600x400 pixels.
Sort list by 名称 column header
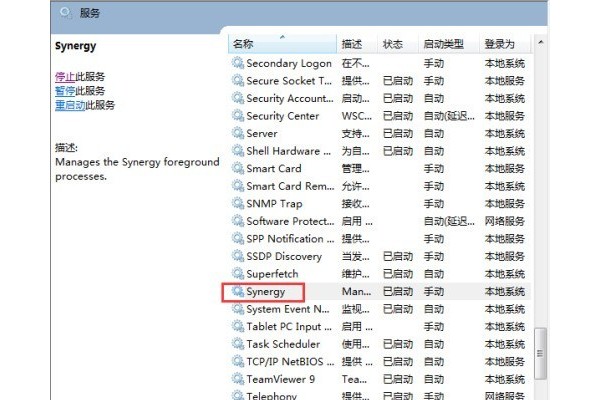[282, 44]
